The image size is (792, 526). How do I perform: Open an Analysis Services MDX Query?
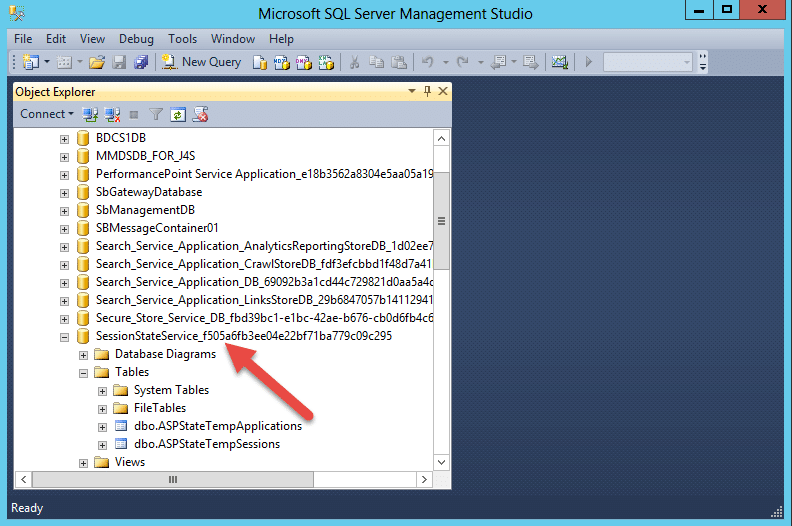point(281,62)
